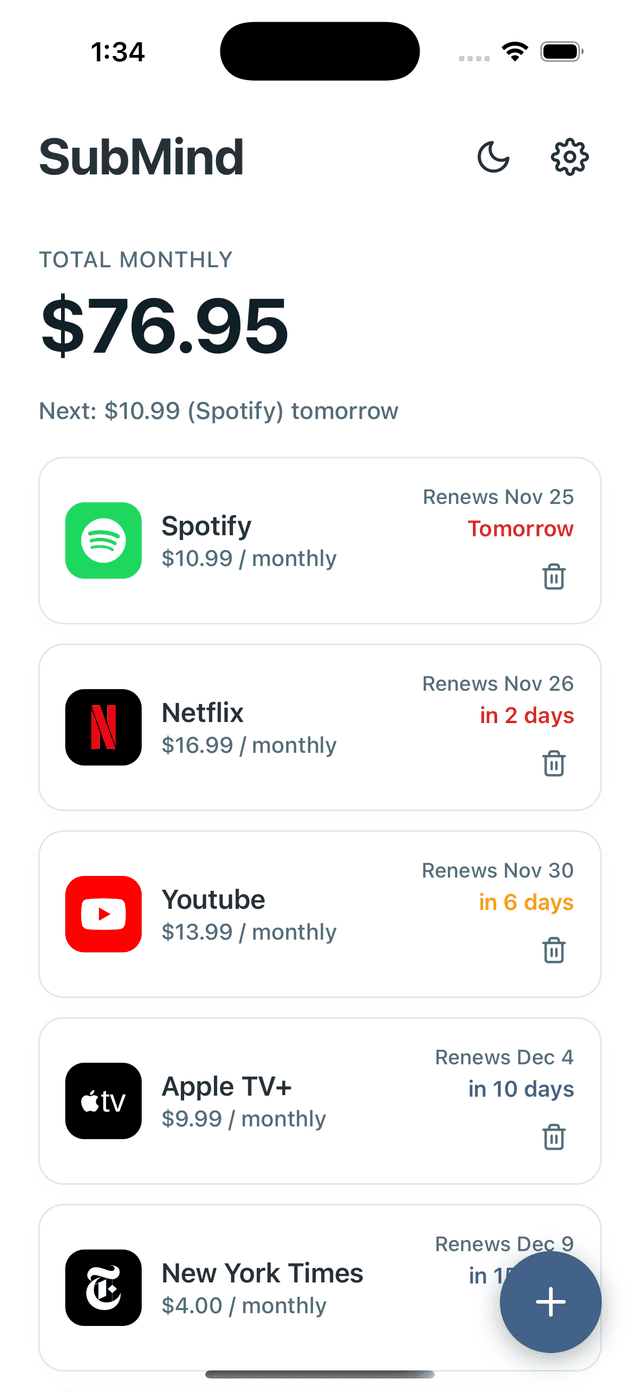The image size is (640, 1391).
Task: Tap the Spotify logo icon
Action: [103, 540]
